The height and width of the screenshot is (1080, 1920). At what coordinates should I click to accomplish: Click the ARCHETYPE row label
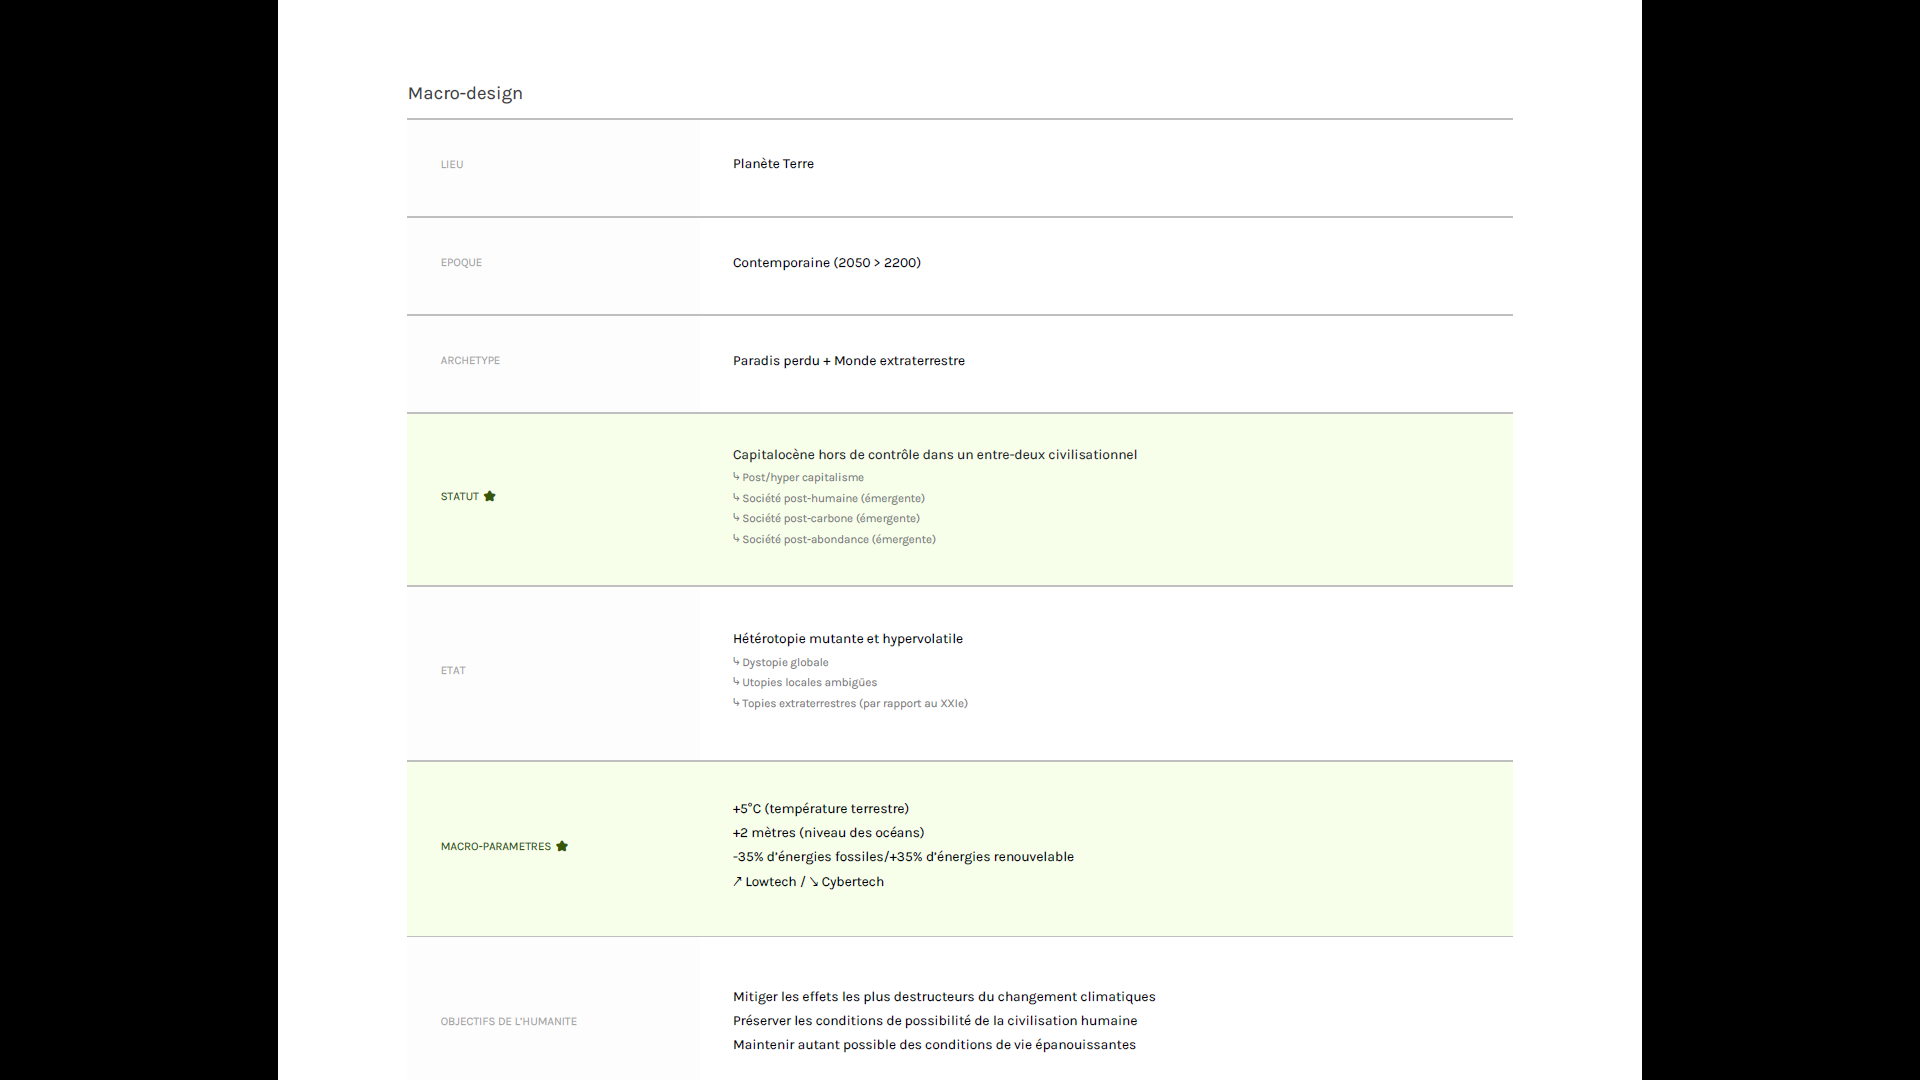470,360
